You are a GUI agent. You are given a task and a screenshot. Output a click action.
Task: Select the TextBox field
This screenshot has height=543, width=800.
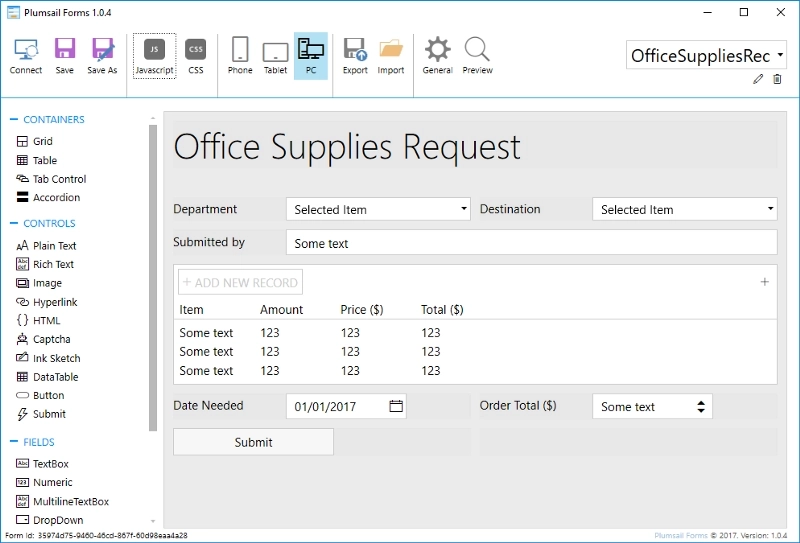pyautogui.click(x=42, y=464)
